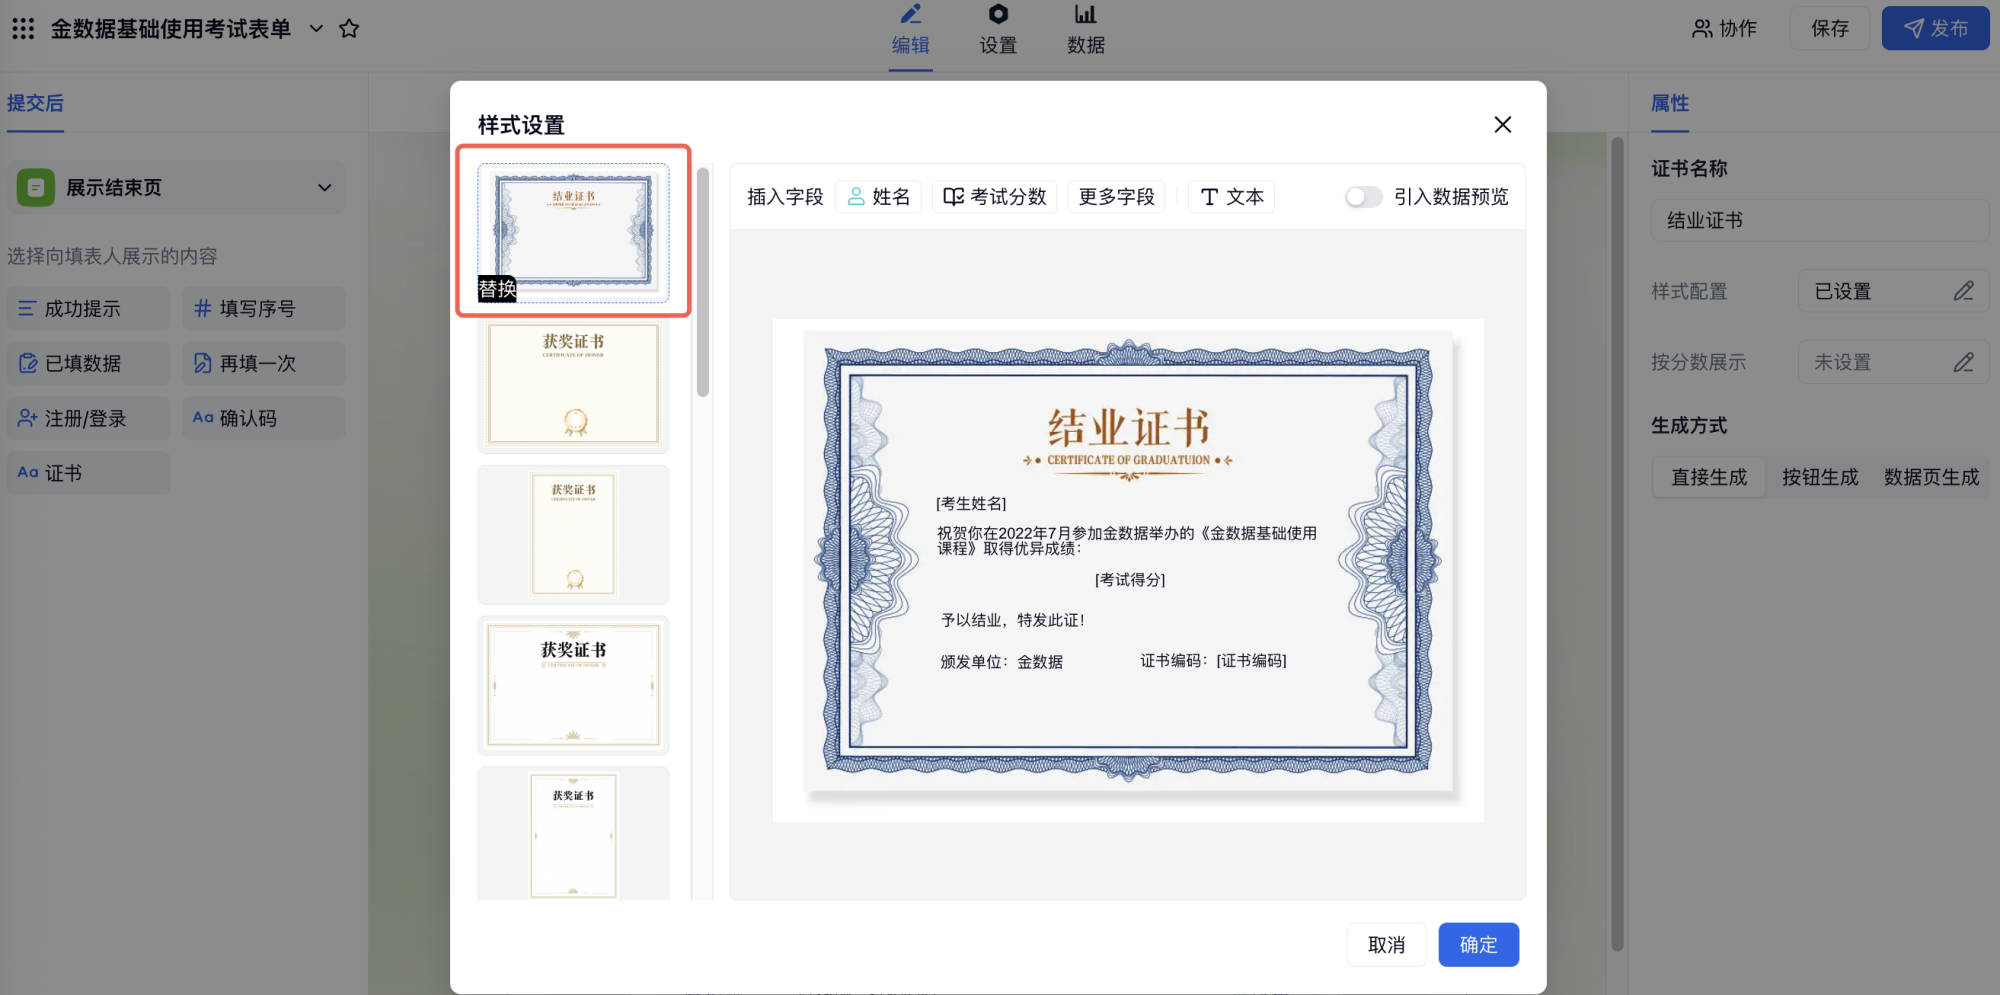Star the form as favorite
Screen dimensions: 2000x995
pyautogui.click(x=349, y=29)
